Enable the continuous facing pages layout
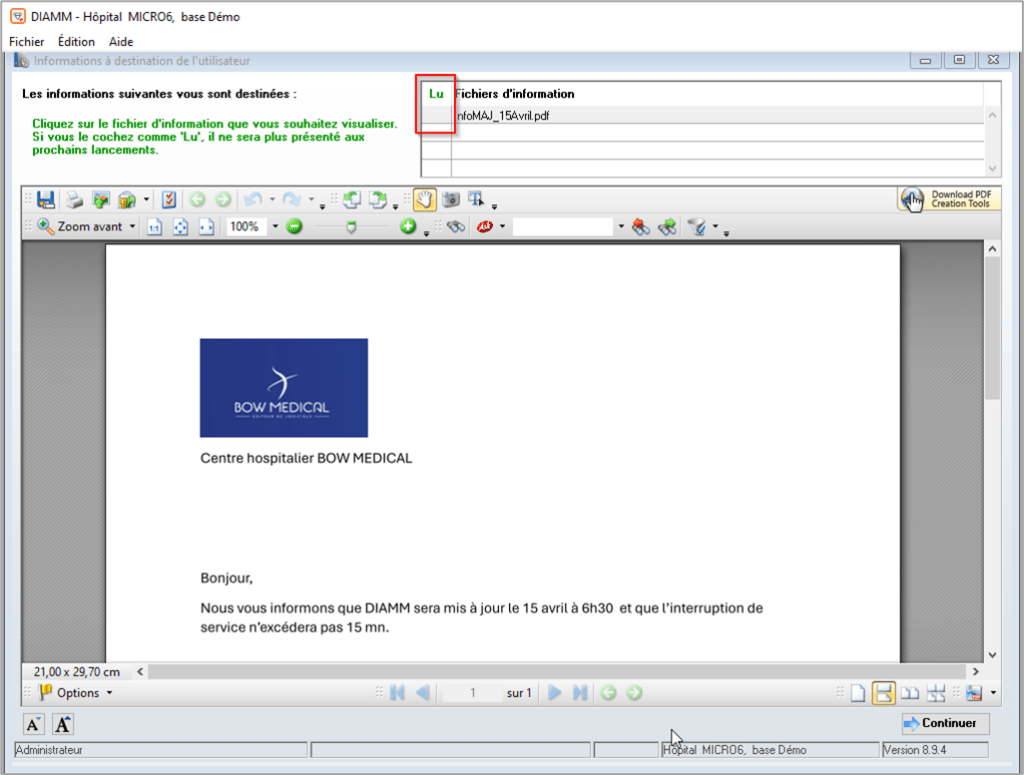The height and width of the screenshot is (775, 1024). point(936,693)
